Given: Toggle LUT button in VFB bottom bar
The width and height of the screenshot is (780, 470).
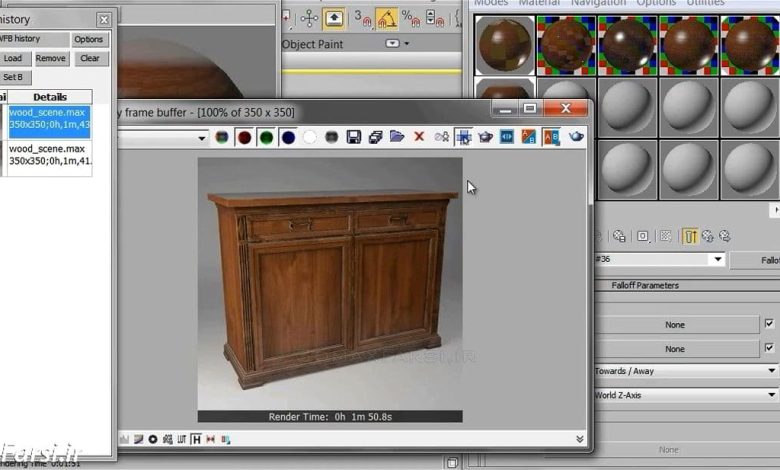Looking at the screenshot, I should click(182, 439).
